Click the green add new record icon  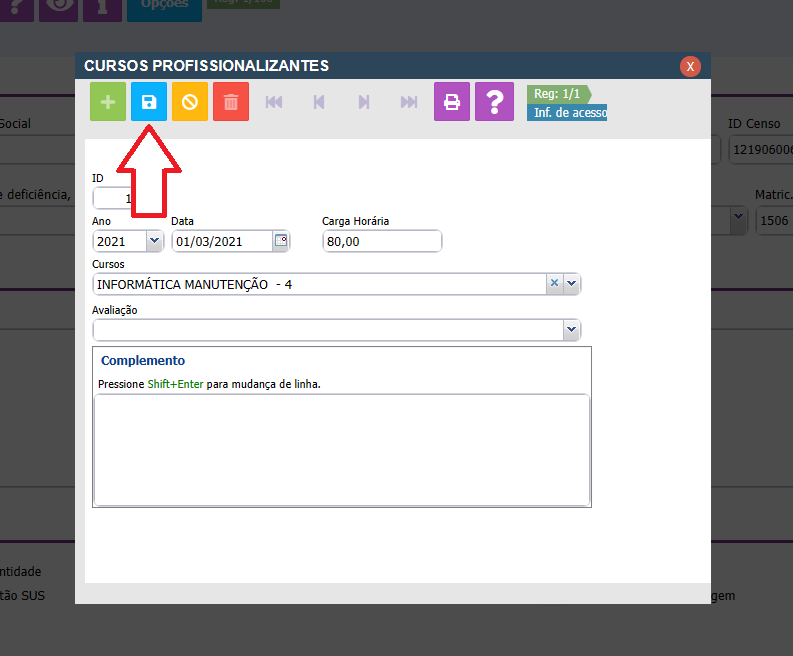click(x=108, y=102)
